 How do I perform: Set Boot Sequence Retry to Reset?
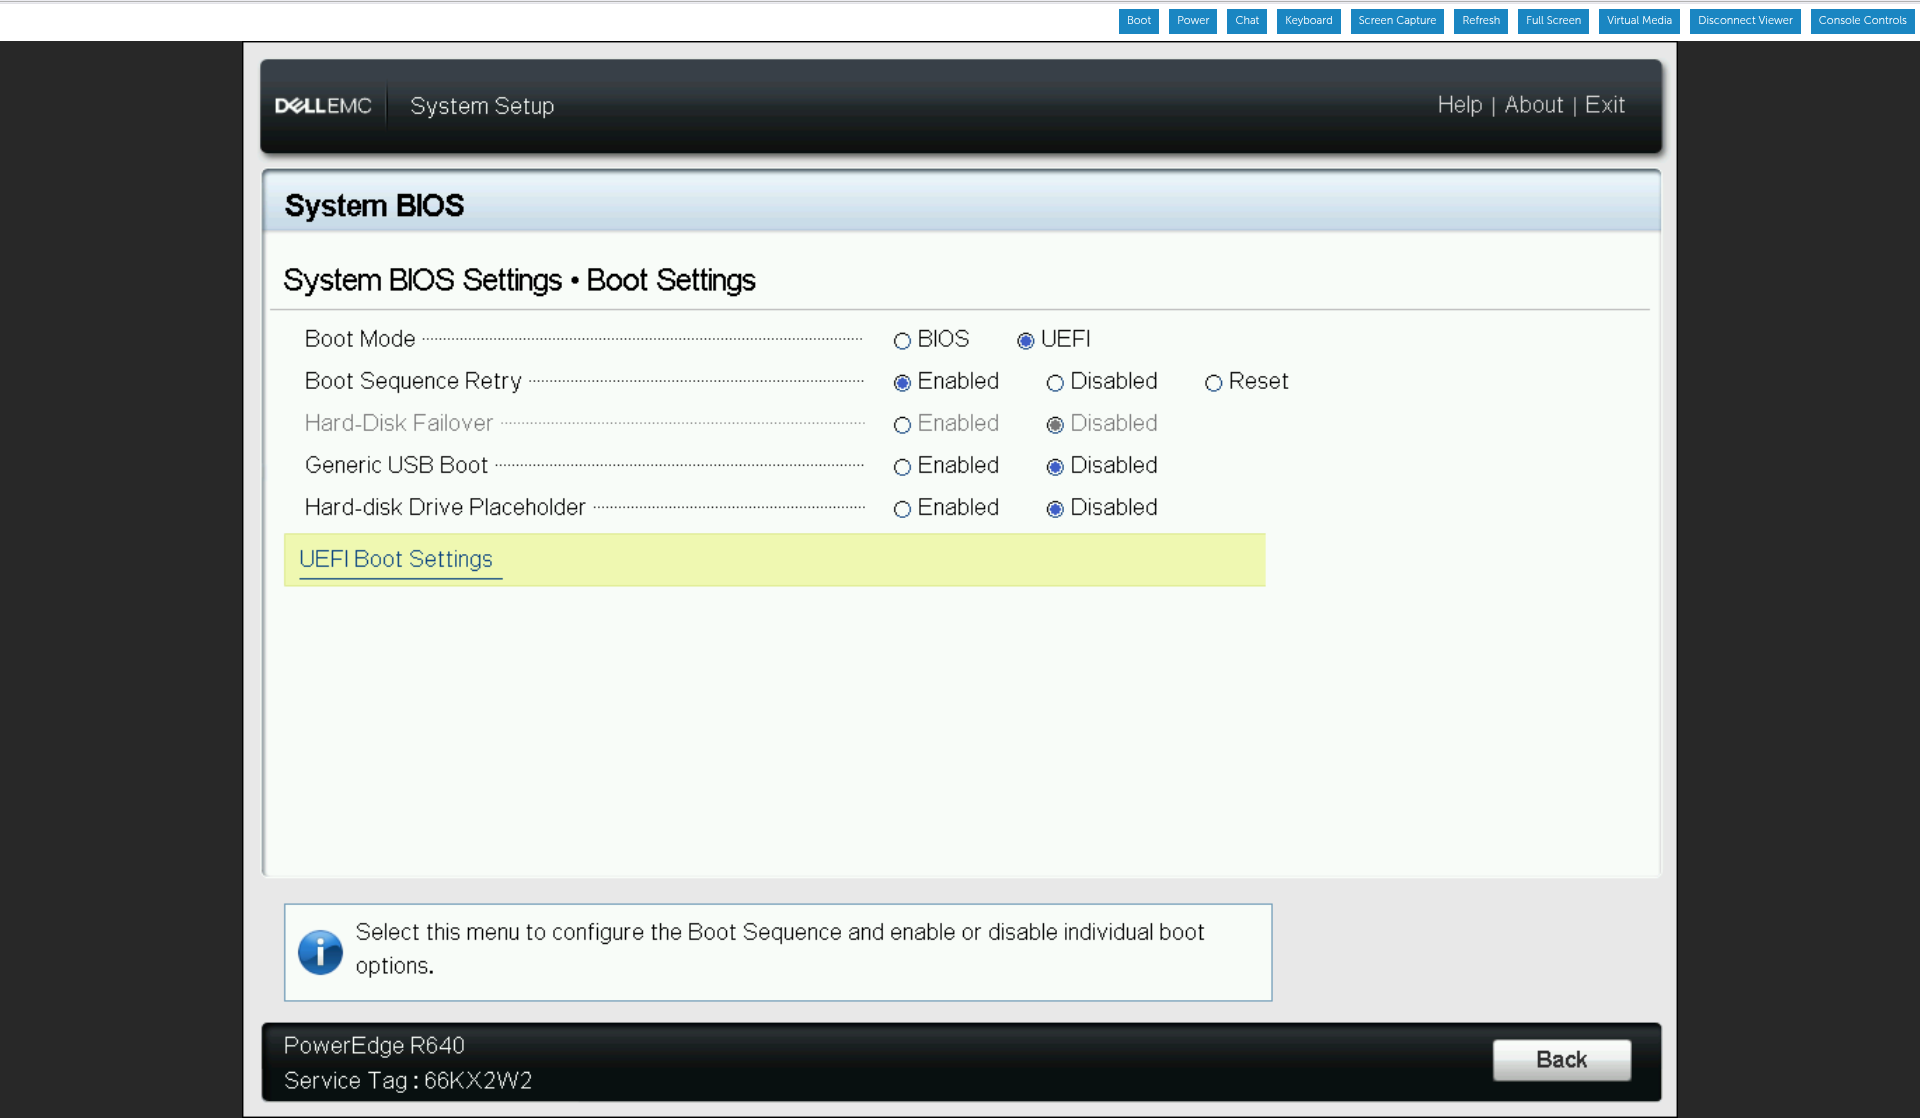pos(1213,383)
